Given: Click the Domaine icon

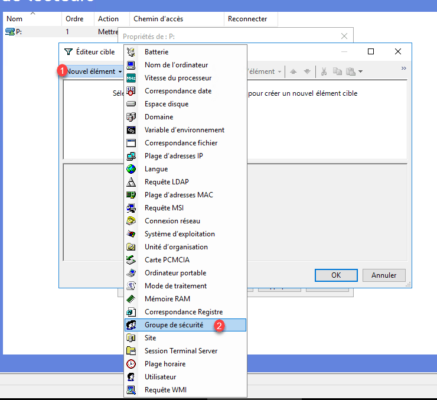Looking at the screenshot, I should click(131, 117).
